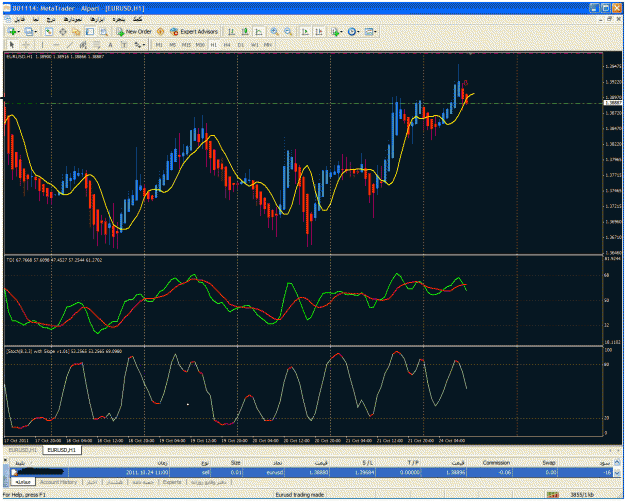Open the پنجره (Window) menu
Screen dimensions: 625x501
[118, 19]
